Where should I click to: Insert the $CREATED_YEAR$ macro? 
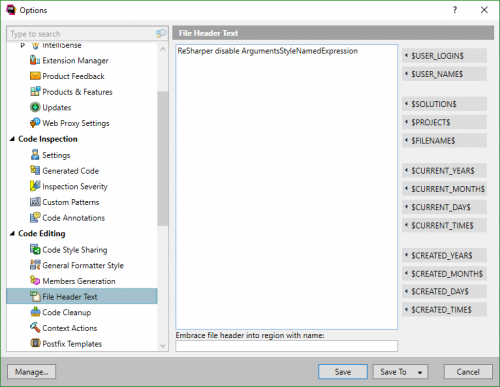444,255
